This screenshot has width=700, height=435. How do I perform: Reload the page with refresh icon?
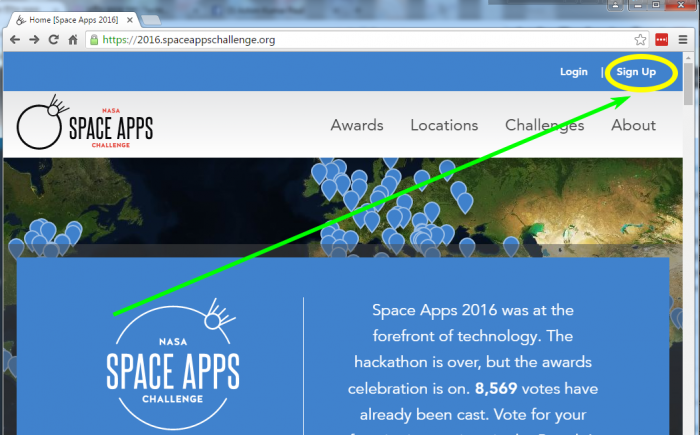click(54, 40)
